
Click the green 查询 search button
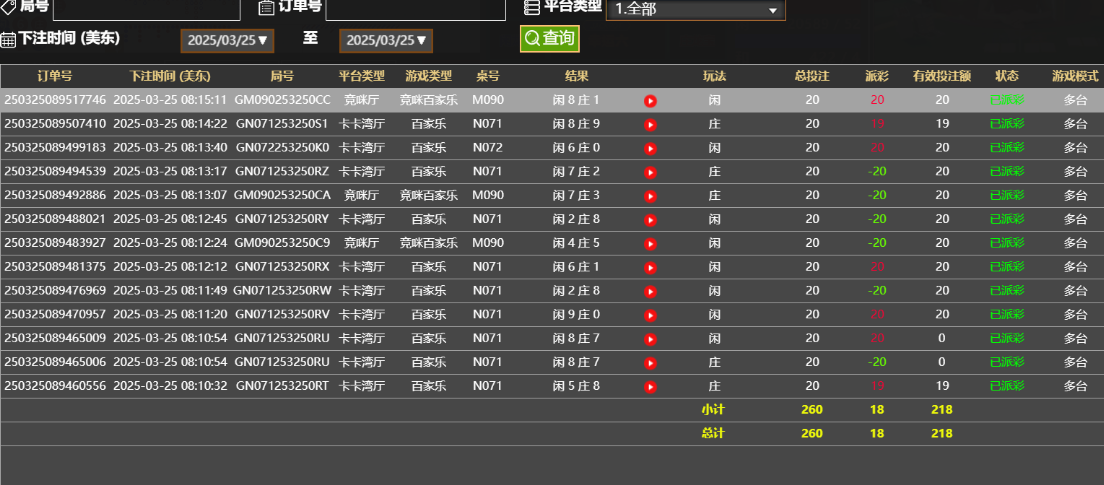tap(549, 39)
